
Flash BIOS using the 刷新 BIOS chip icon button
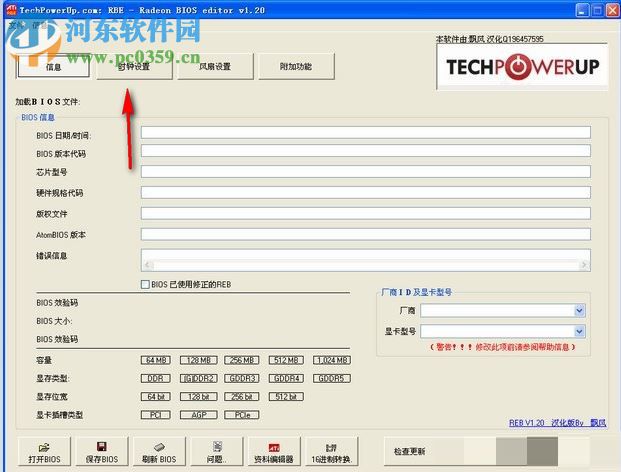[159, 451]
